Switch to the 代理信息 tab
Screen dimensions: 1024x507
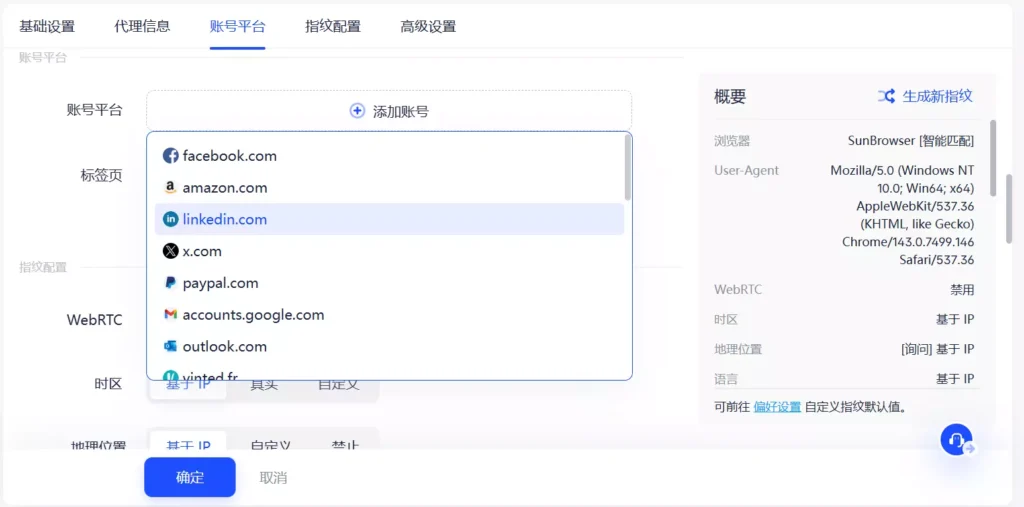pos(142,26)
